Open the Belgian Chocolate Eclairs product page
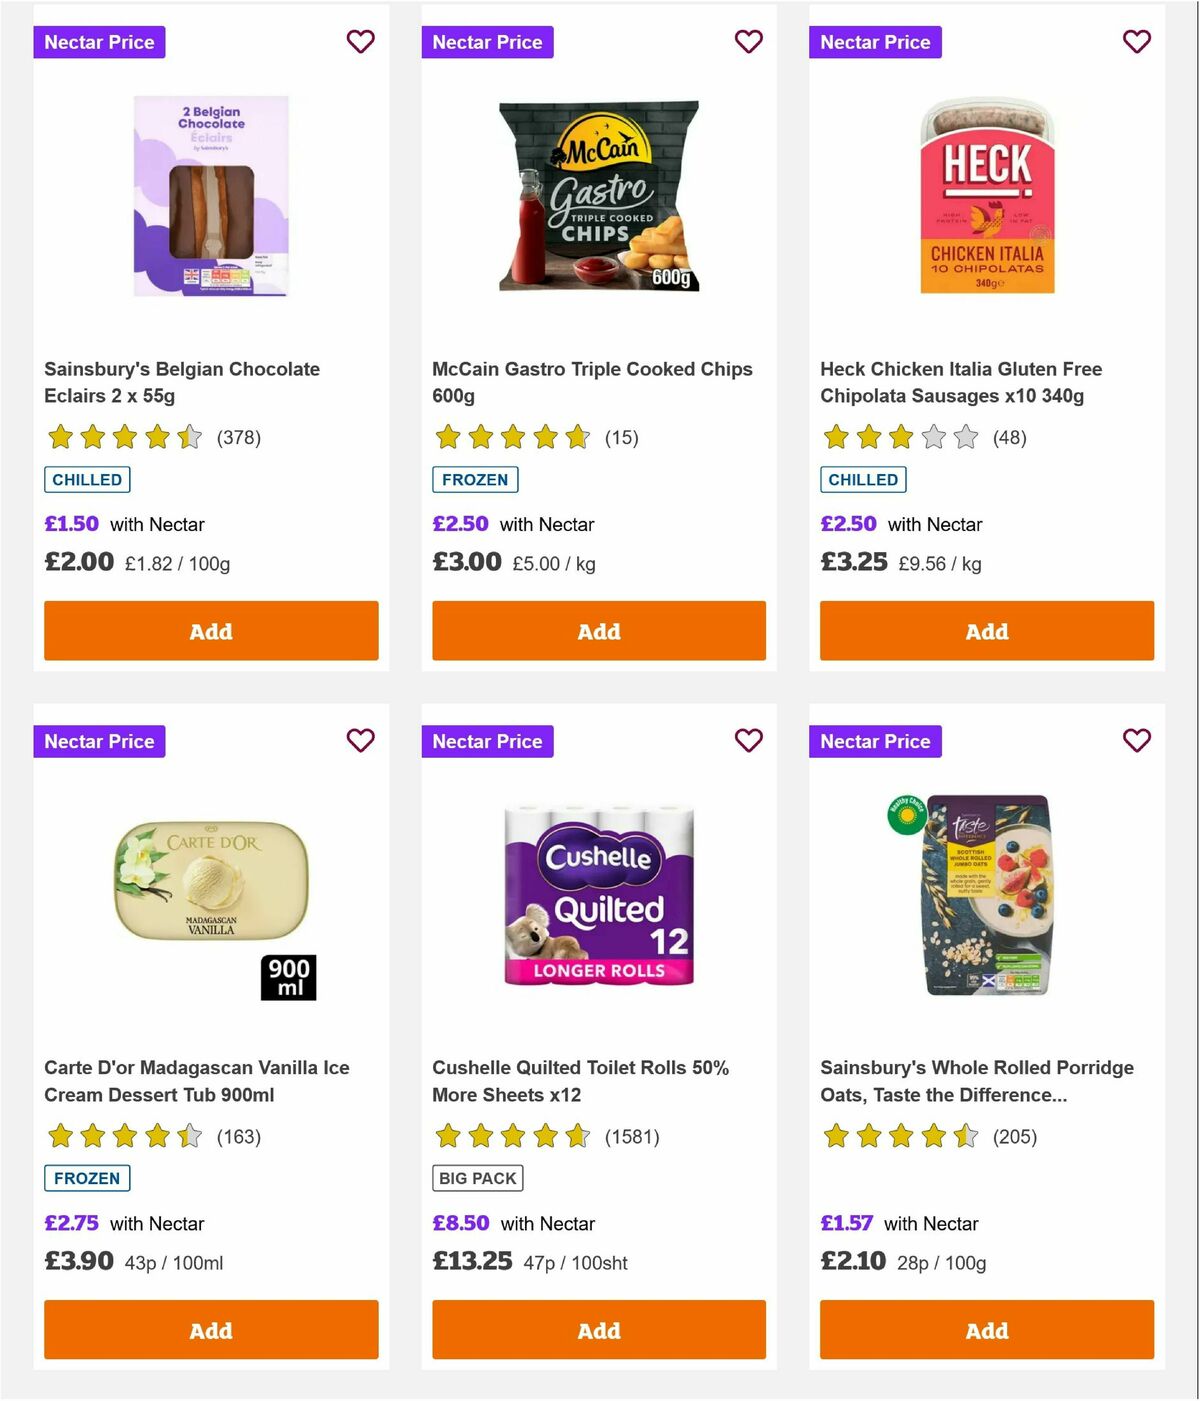The width and height of the screenshot is (1200, 1401). coord(182,382)
